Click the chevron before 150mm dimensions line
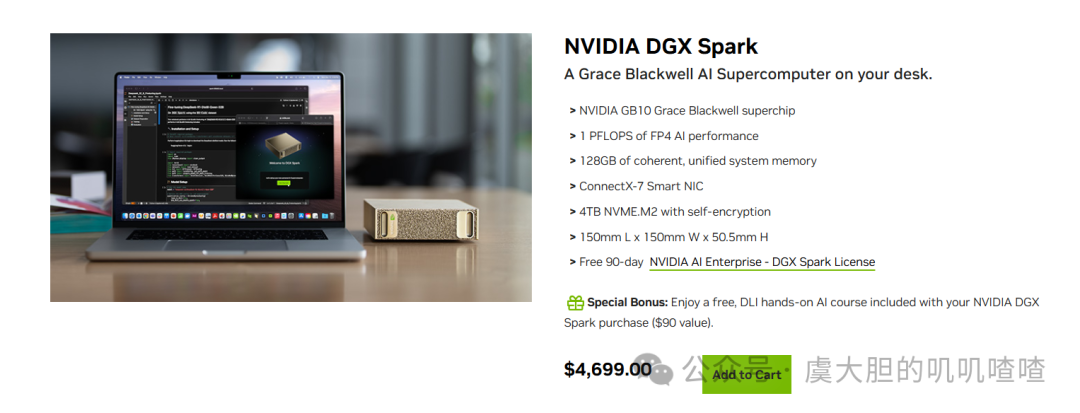Image resolution: width=1080 pixels, height=413 pixels. point(572,237)
